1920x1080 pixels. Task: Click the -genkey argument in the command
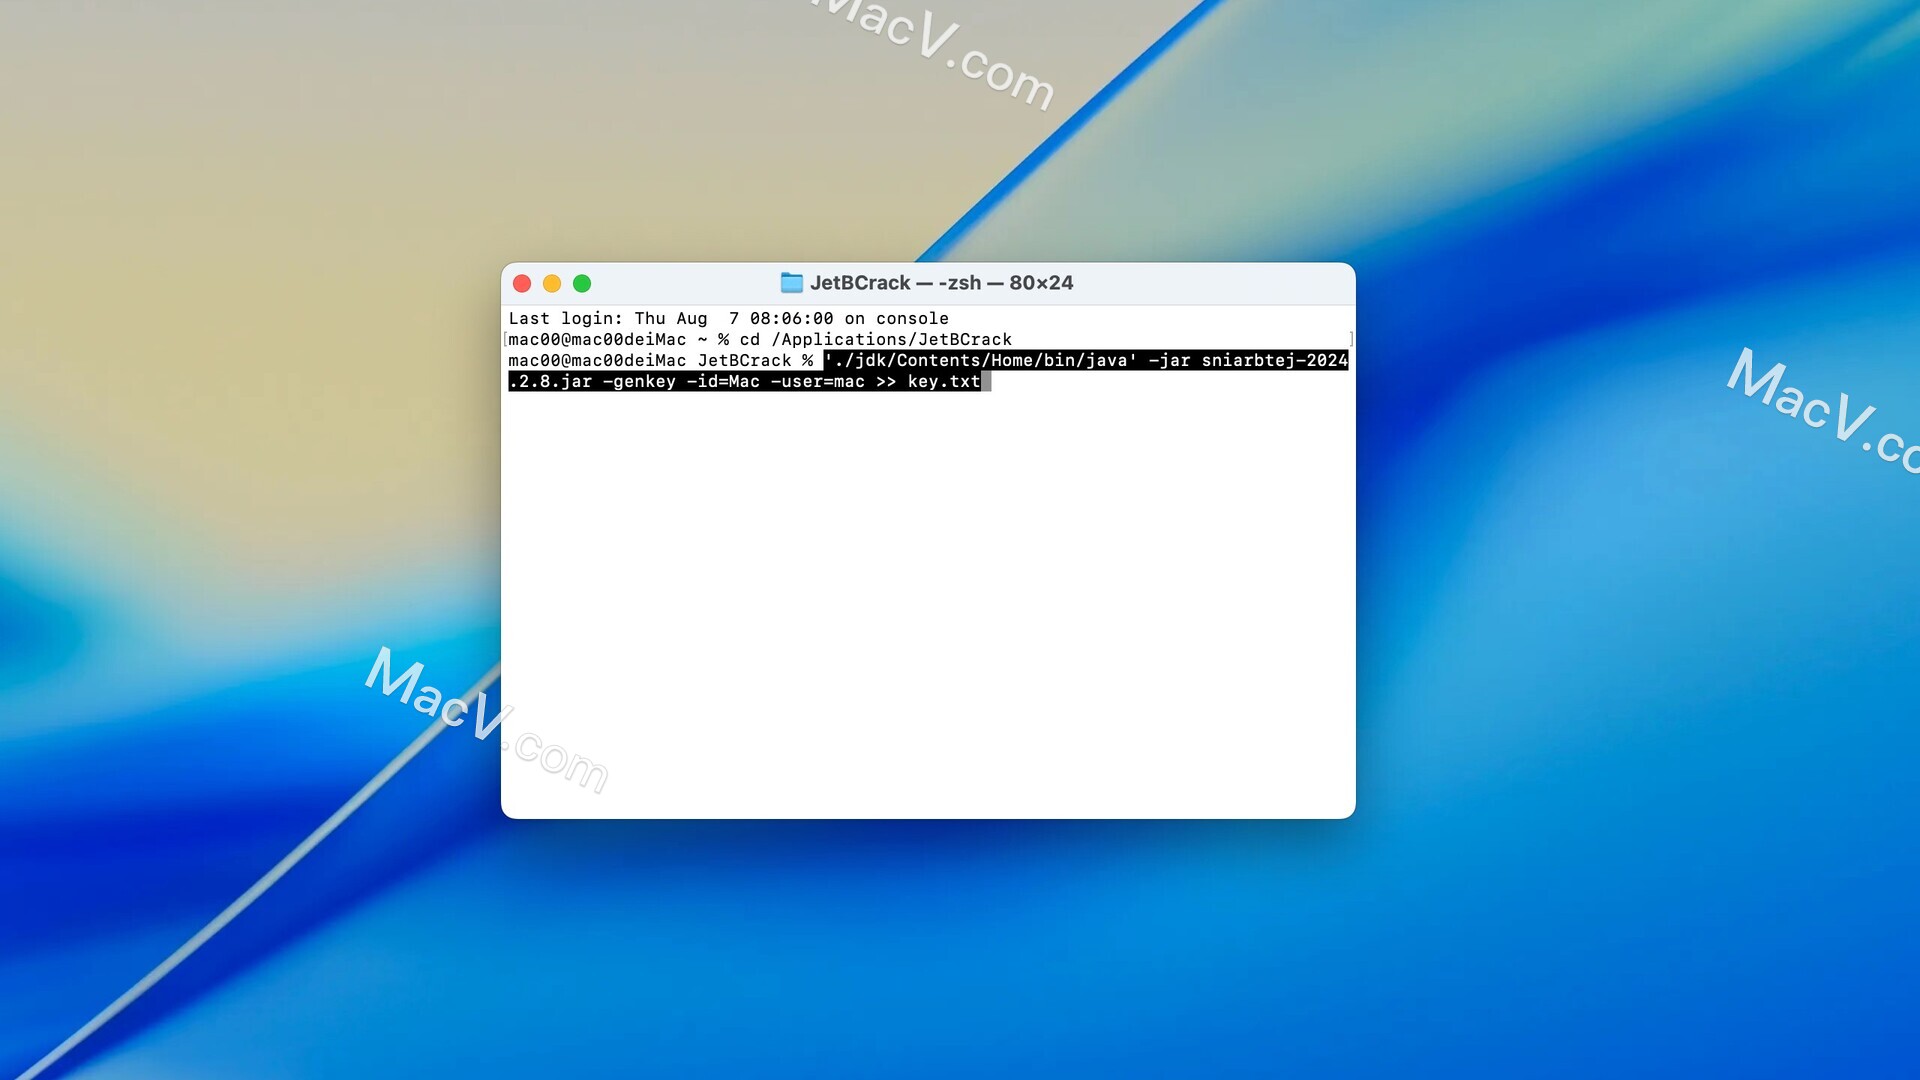[x=639, y=381]
